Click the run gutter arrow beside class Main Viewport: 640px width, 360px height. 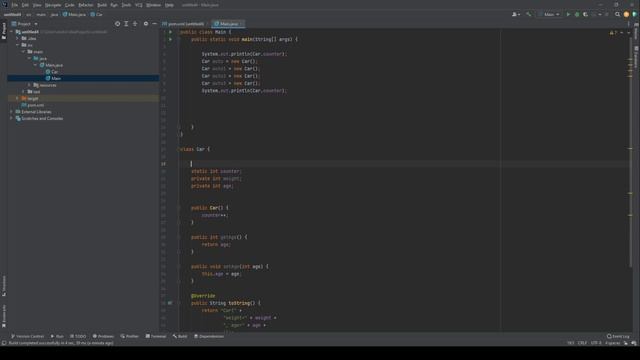(171, 32)
